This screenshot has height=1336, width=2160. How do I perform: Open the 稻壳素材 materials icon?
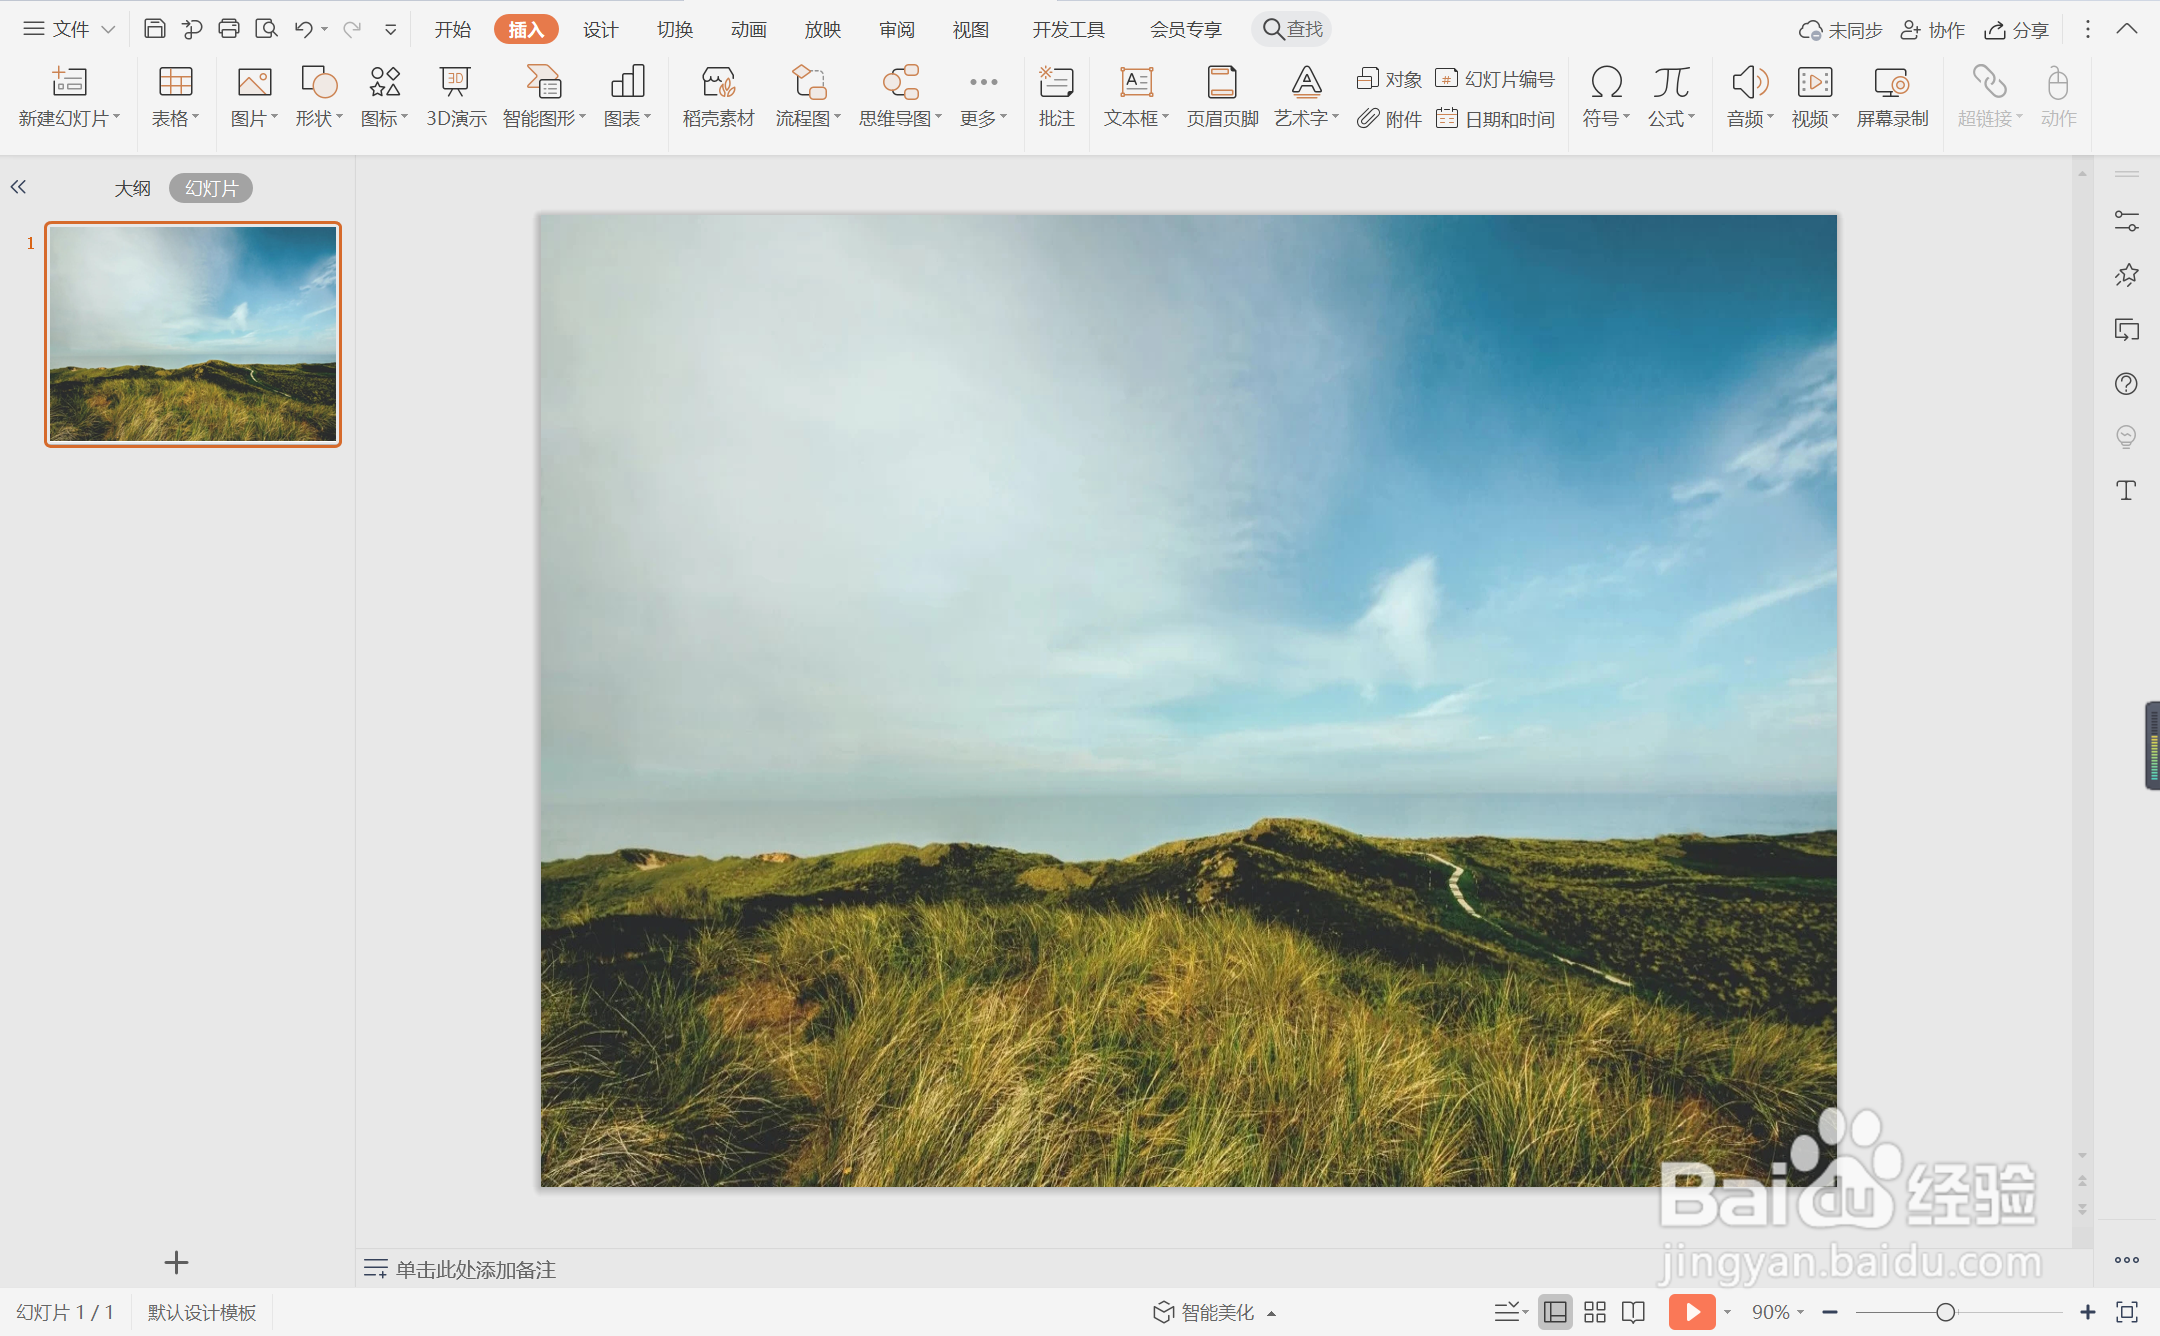[717, 96]
